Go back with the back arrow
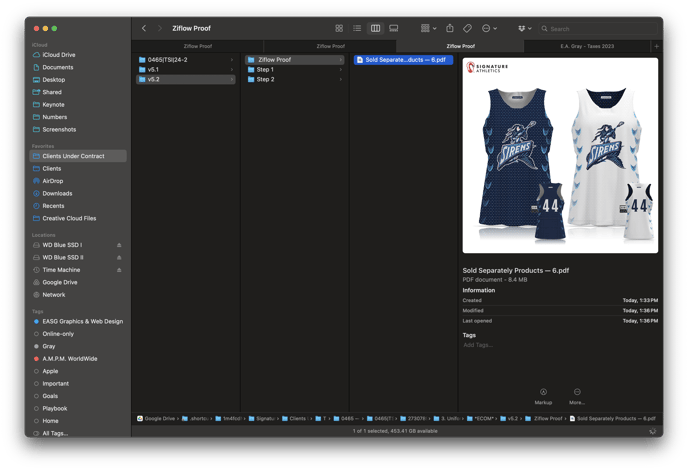This screenshot has height=470, width=688. (144, 29)
